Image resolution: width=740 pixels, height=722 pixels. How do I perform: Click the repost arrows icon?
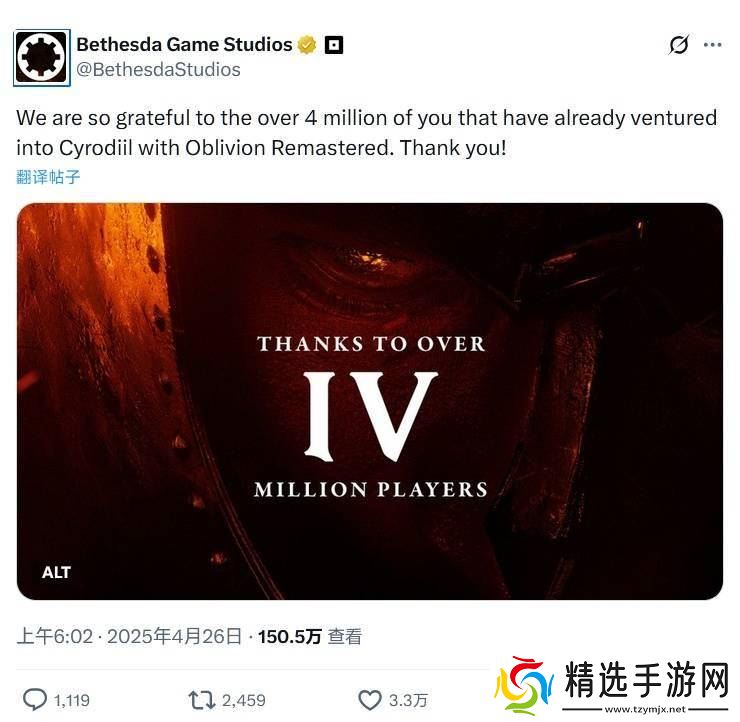[x=202, y=700]
